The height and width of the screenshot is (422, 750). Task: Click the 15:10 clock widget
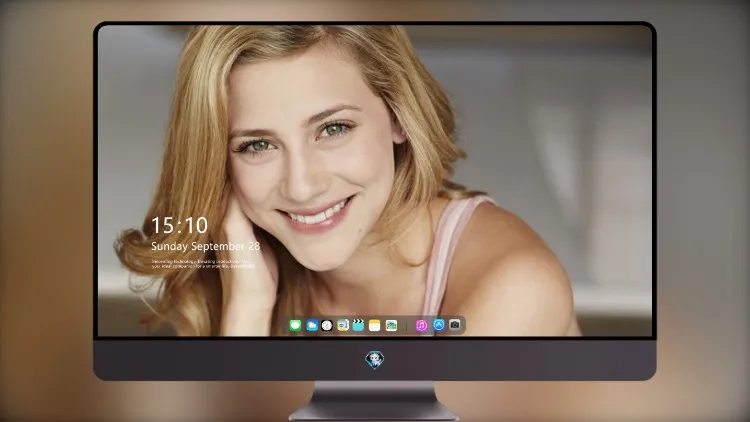179,225
